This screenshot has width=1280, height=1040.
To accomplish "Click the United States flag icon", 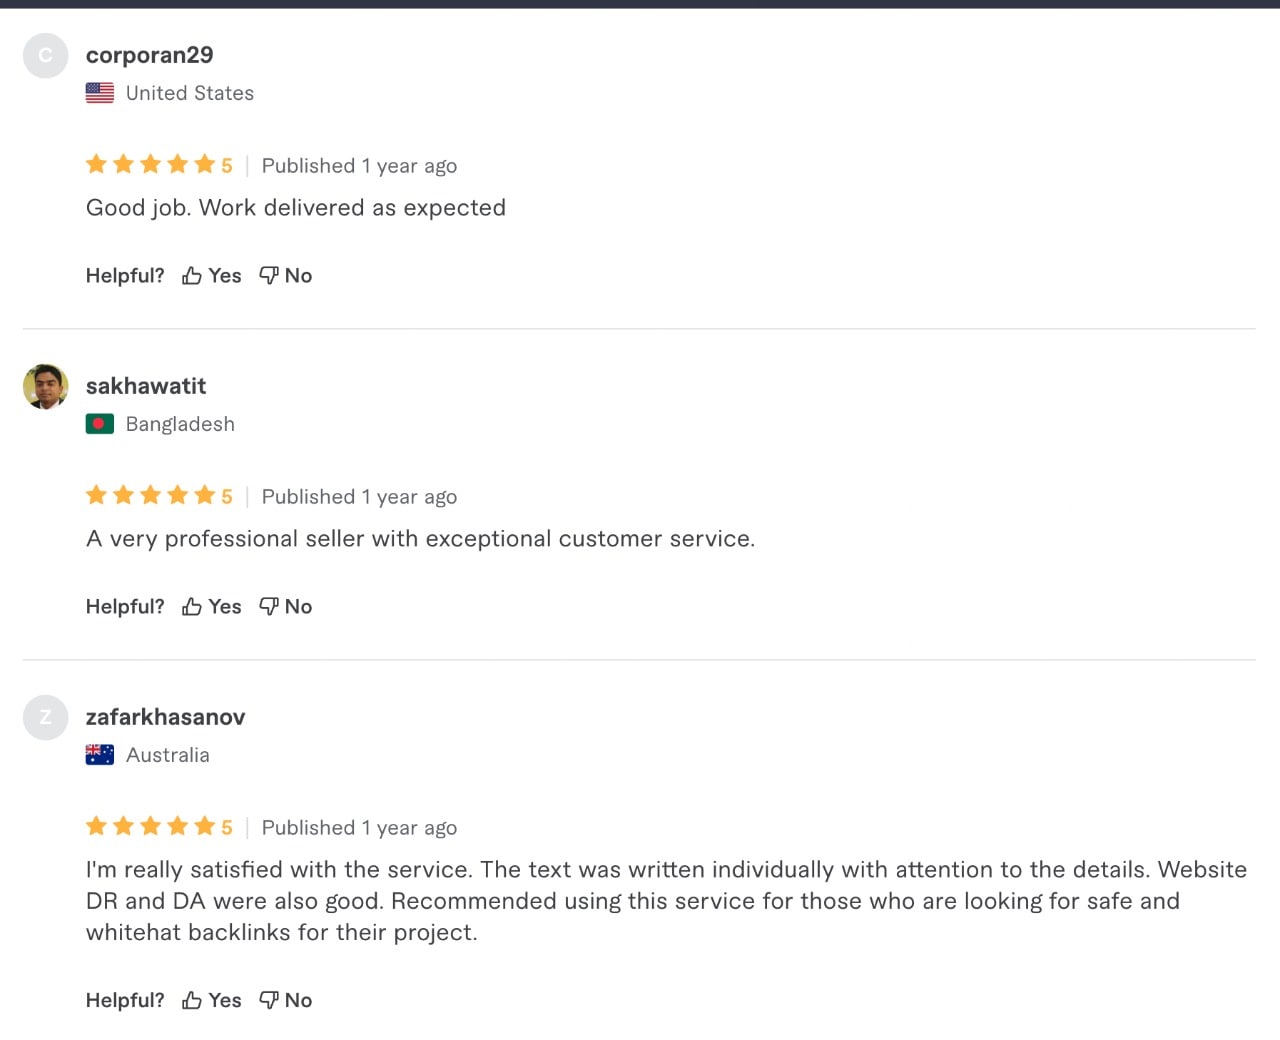I will pos(99,93).
